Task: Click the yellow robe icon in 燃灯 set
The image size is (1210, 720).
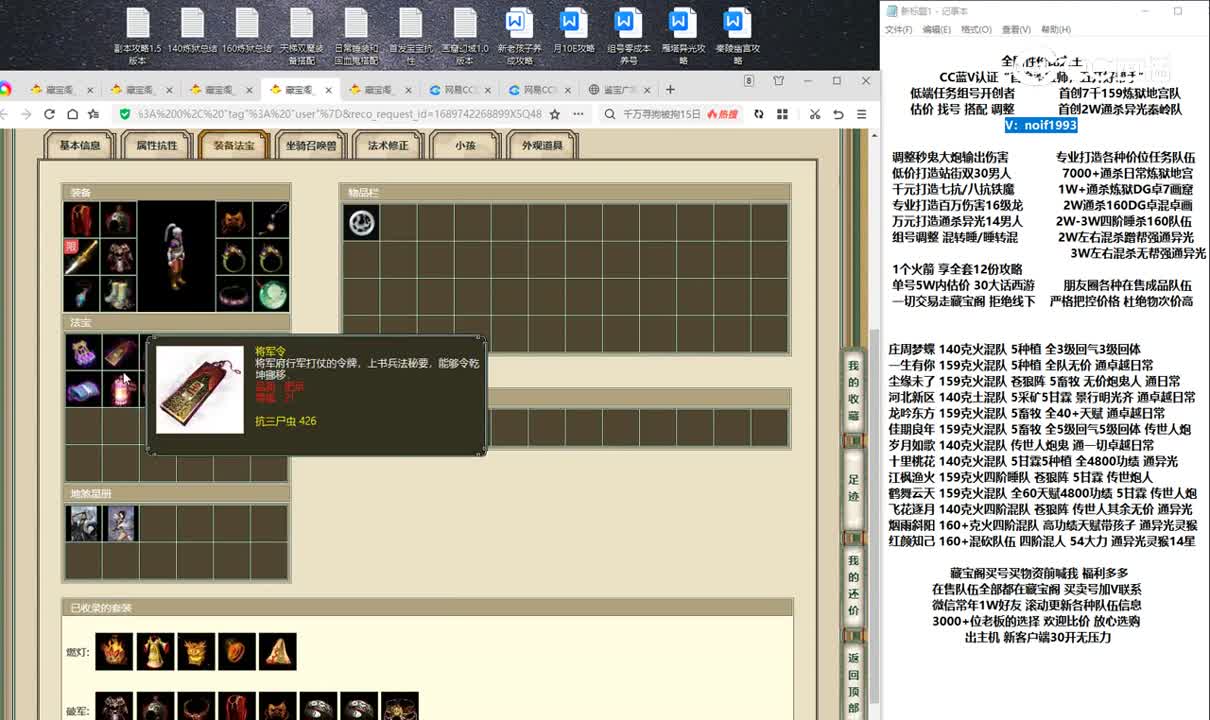Action: (156, 652)
